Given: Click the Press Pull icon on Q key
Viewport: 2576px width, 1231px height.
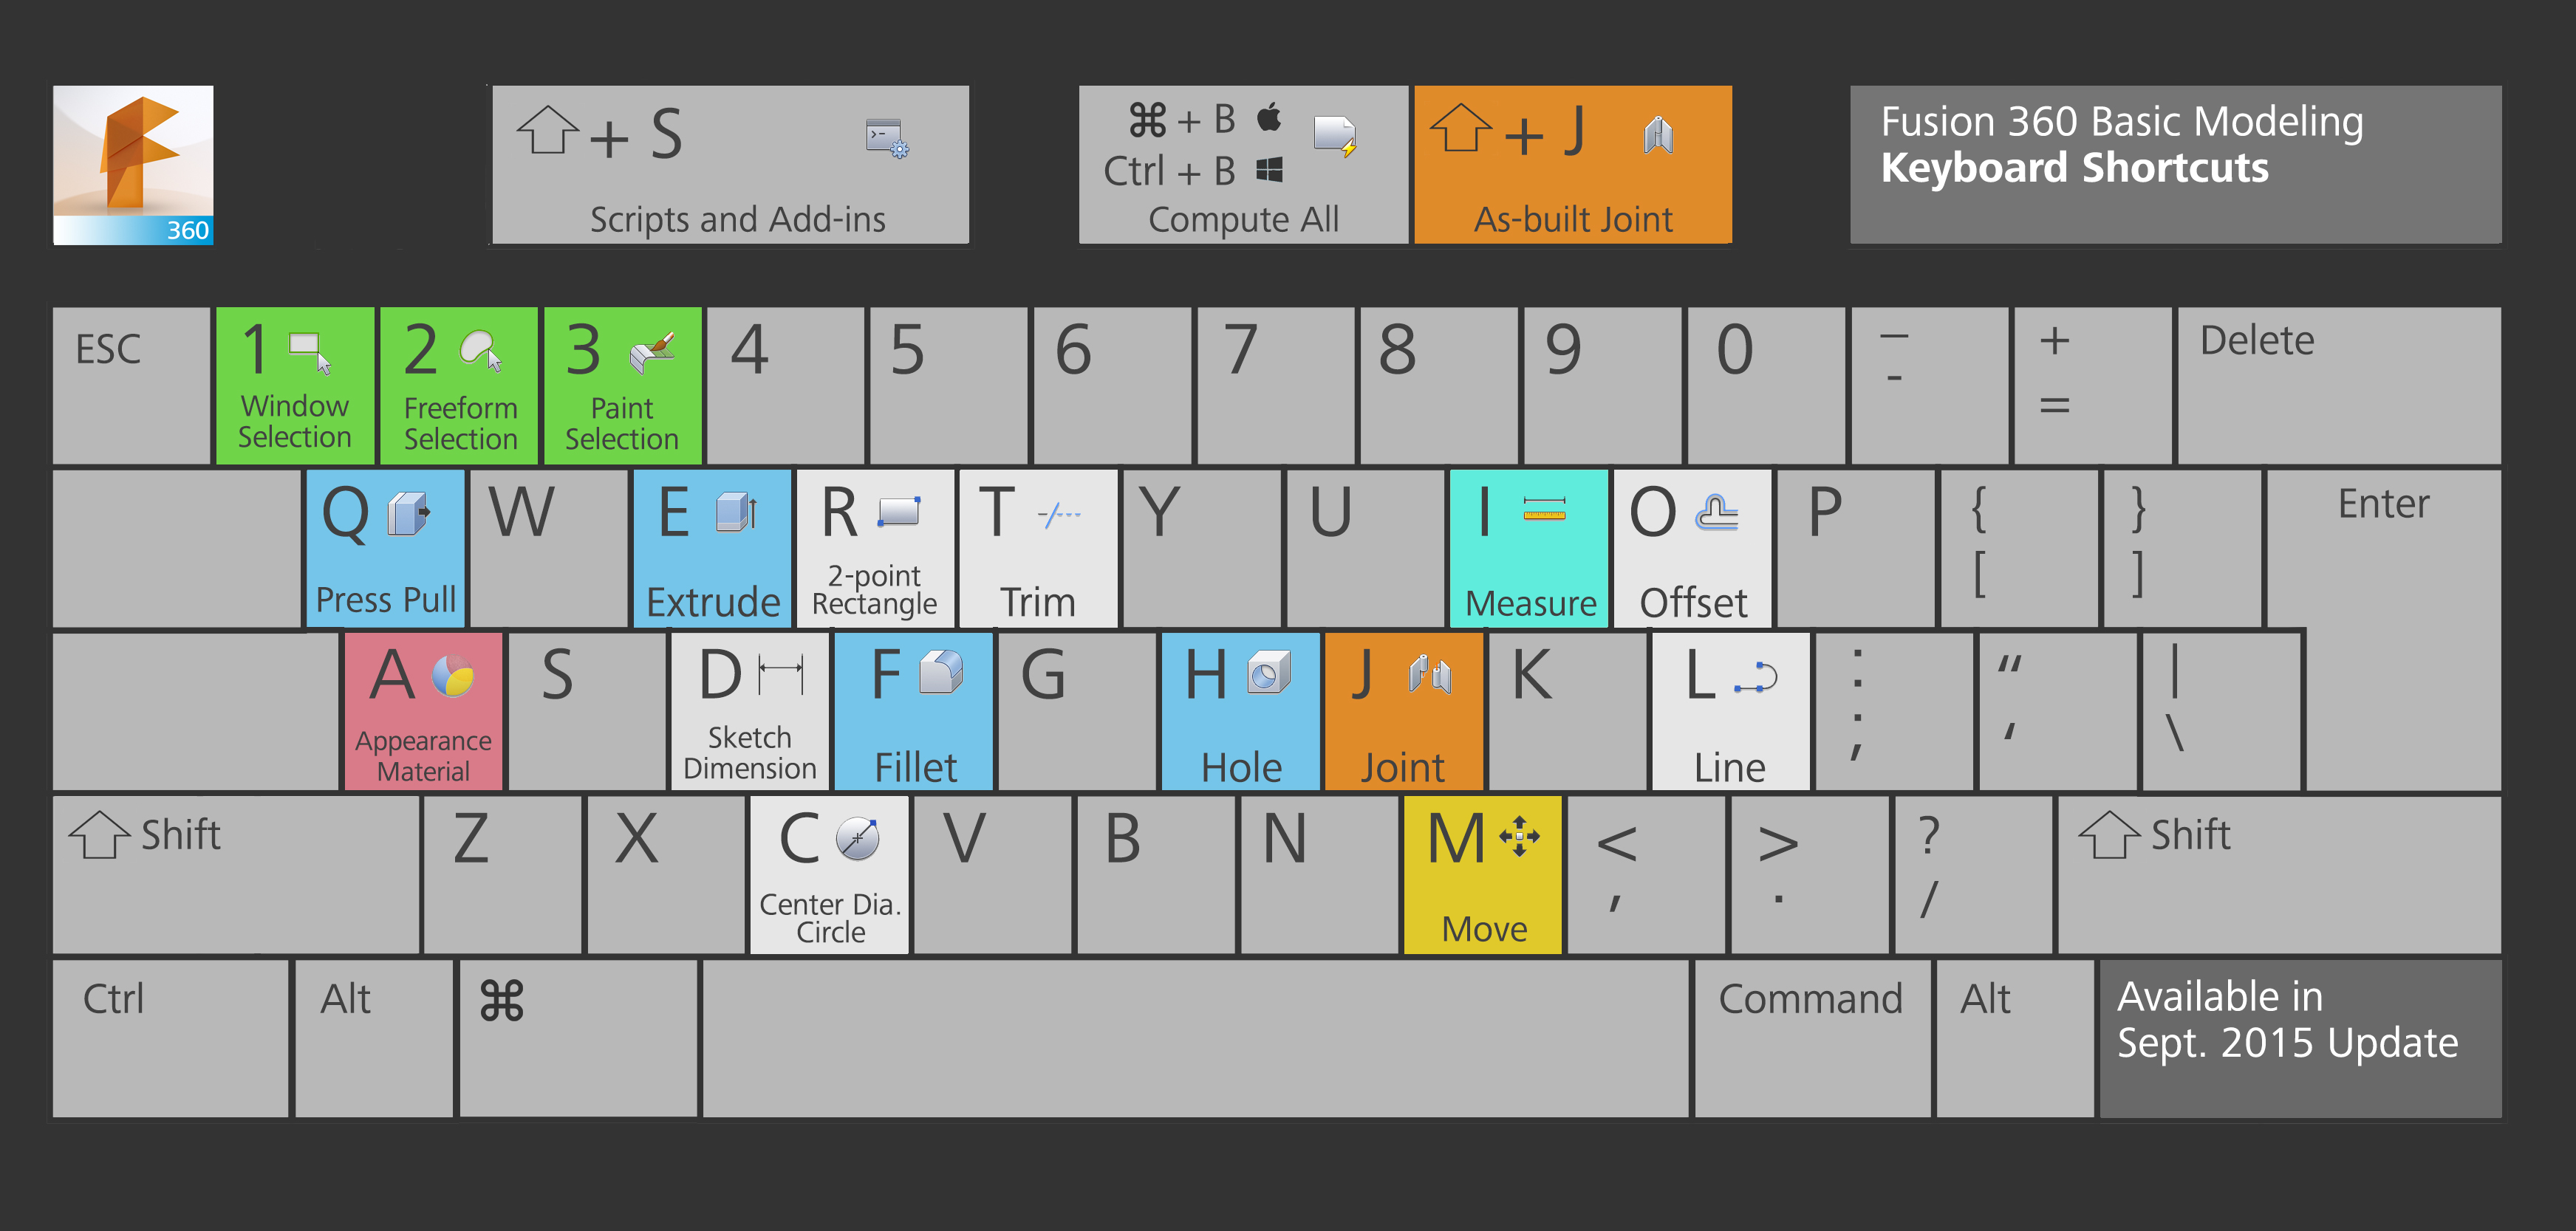Looking at the screenshot, I should 409,513.
